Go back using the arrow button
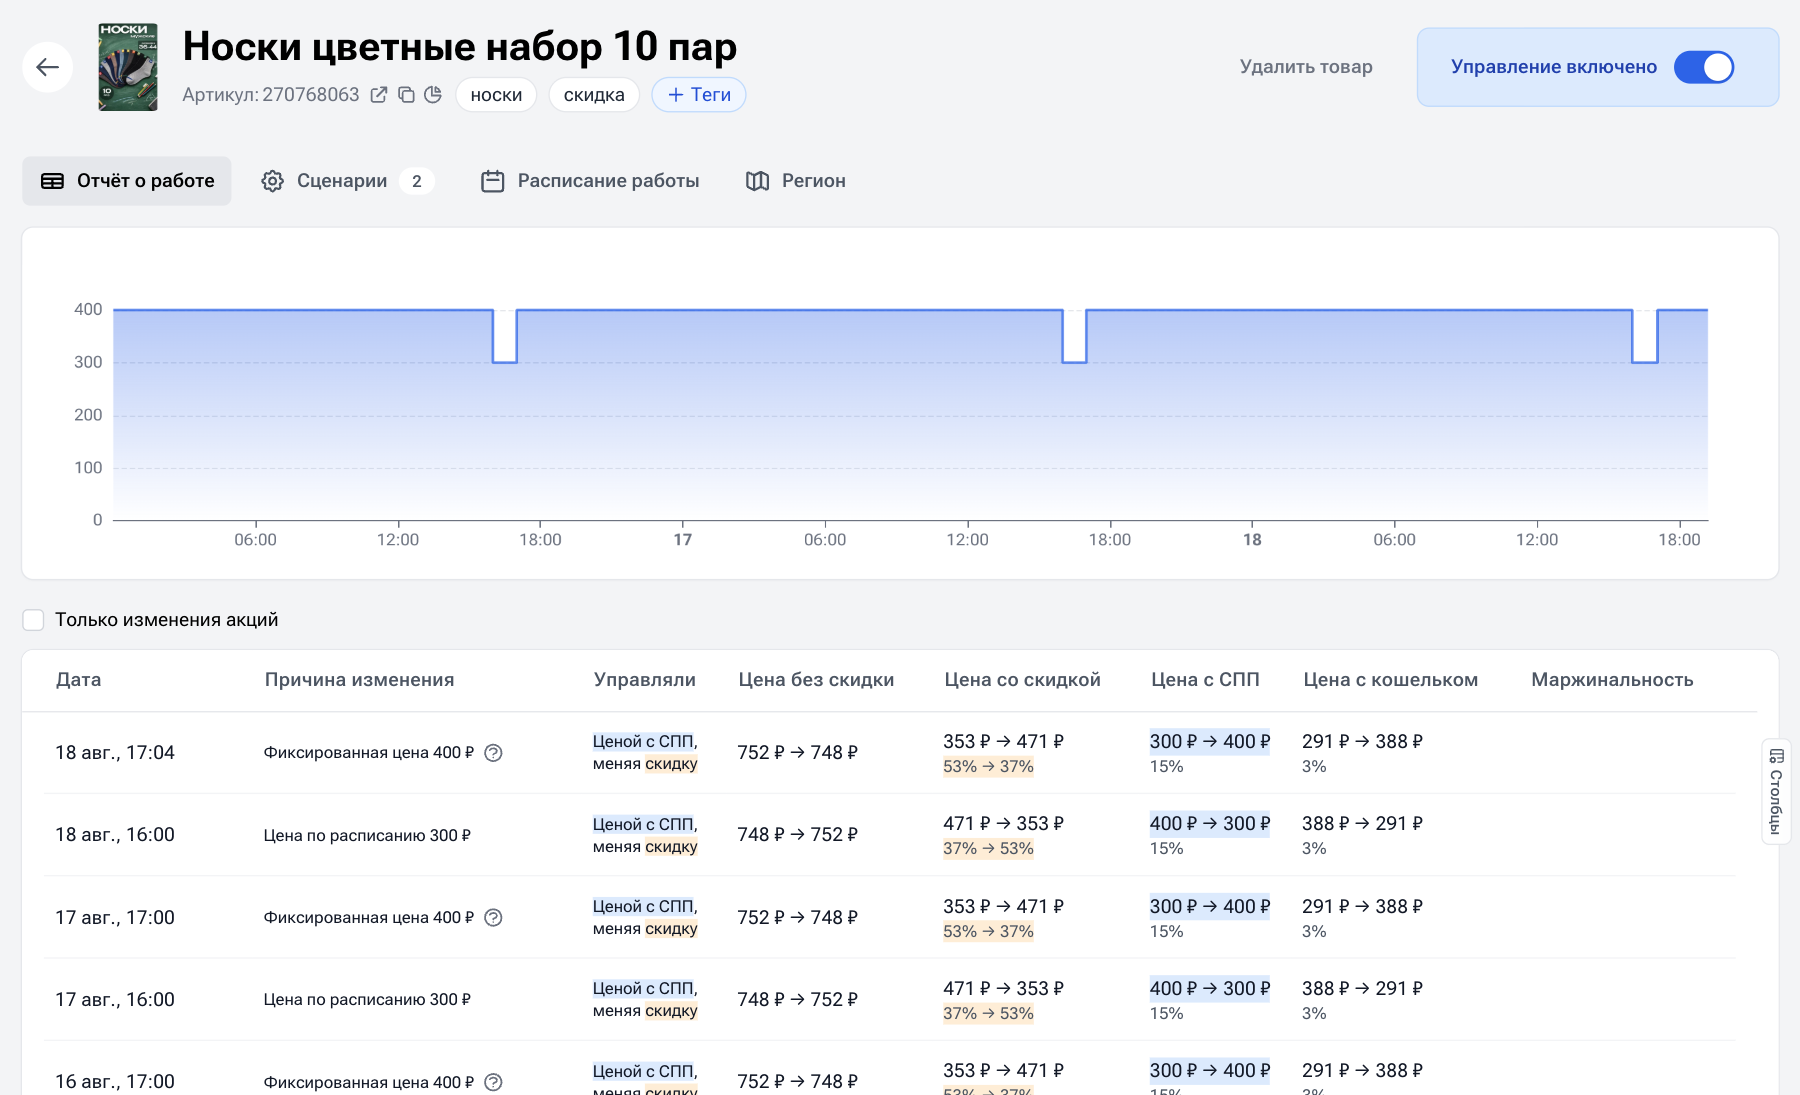The image size is (1800, 1095). 47,67
